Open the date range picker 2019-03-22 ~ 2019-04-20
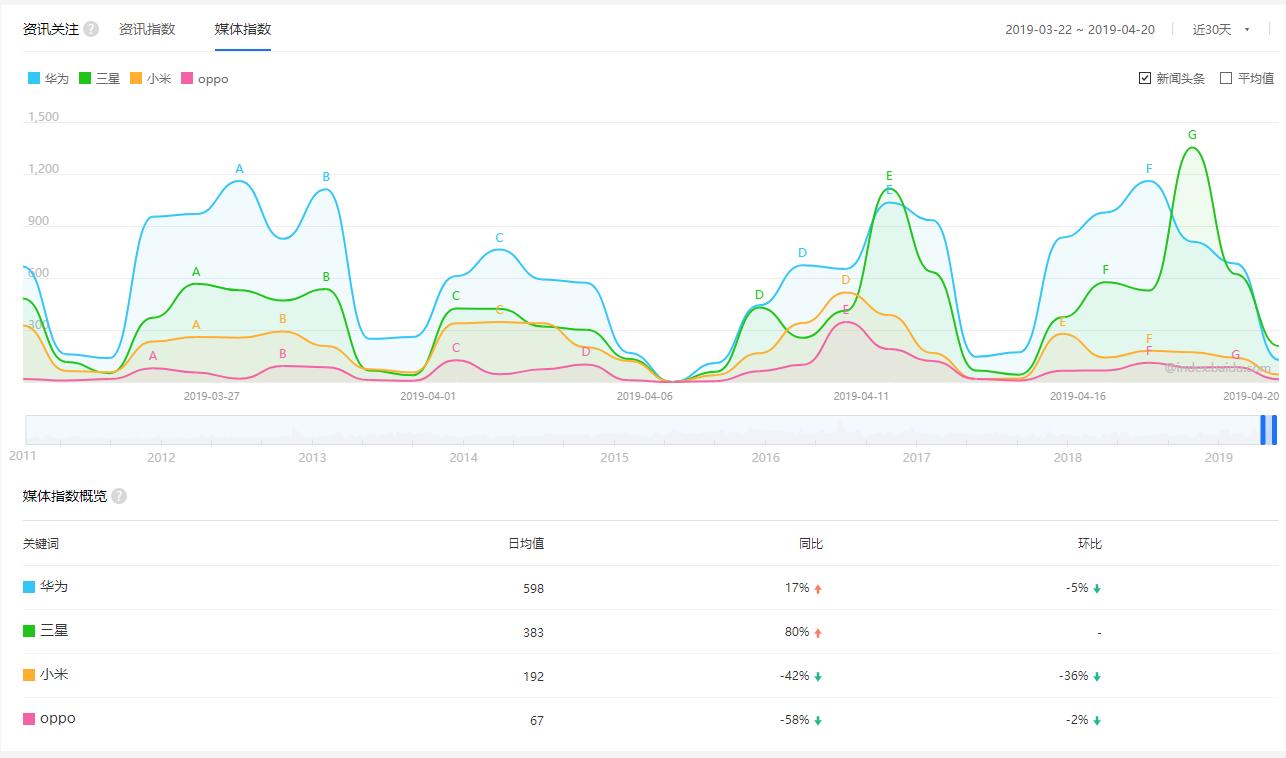Viewport: 1286px width, 758px height. [x=1080, y=30]
